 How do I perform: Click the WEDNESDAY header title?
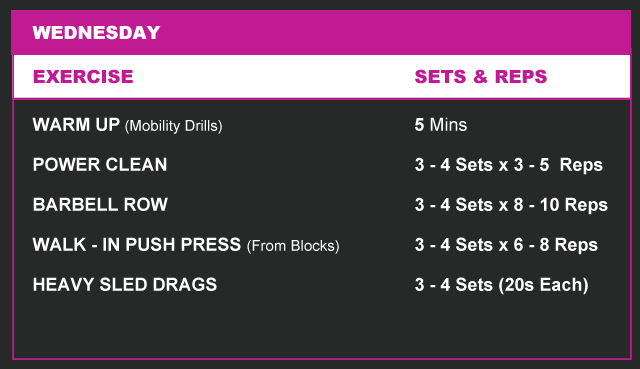[x=96, y=33]
